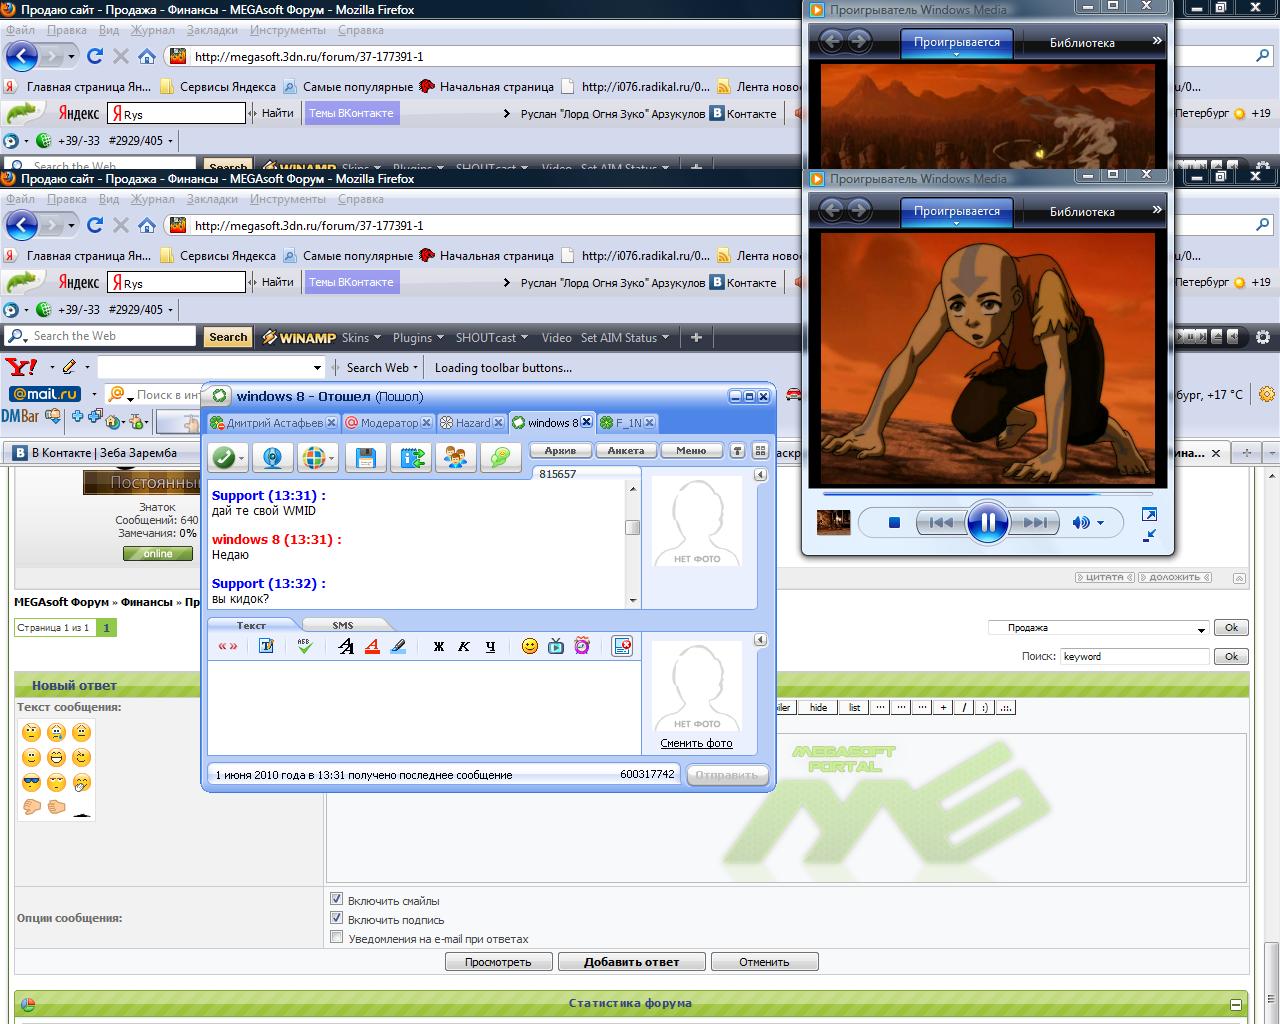Switch Media Player to compact mode
This screenshot has width=1280, height=1024.
coord(1149,535)
